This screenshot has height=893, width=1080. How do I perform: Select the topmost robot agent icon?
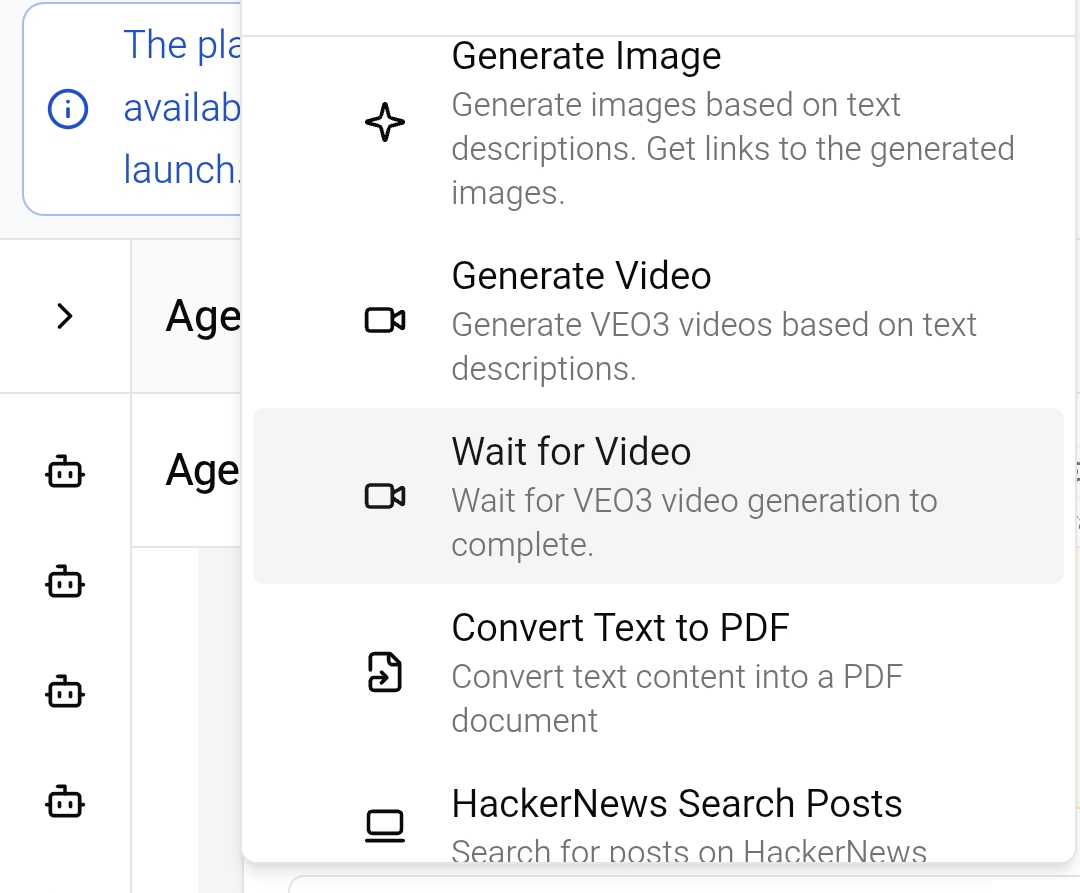[64, 472]
